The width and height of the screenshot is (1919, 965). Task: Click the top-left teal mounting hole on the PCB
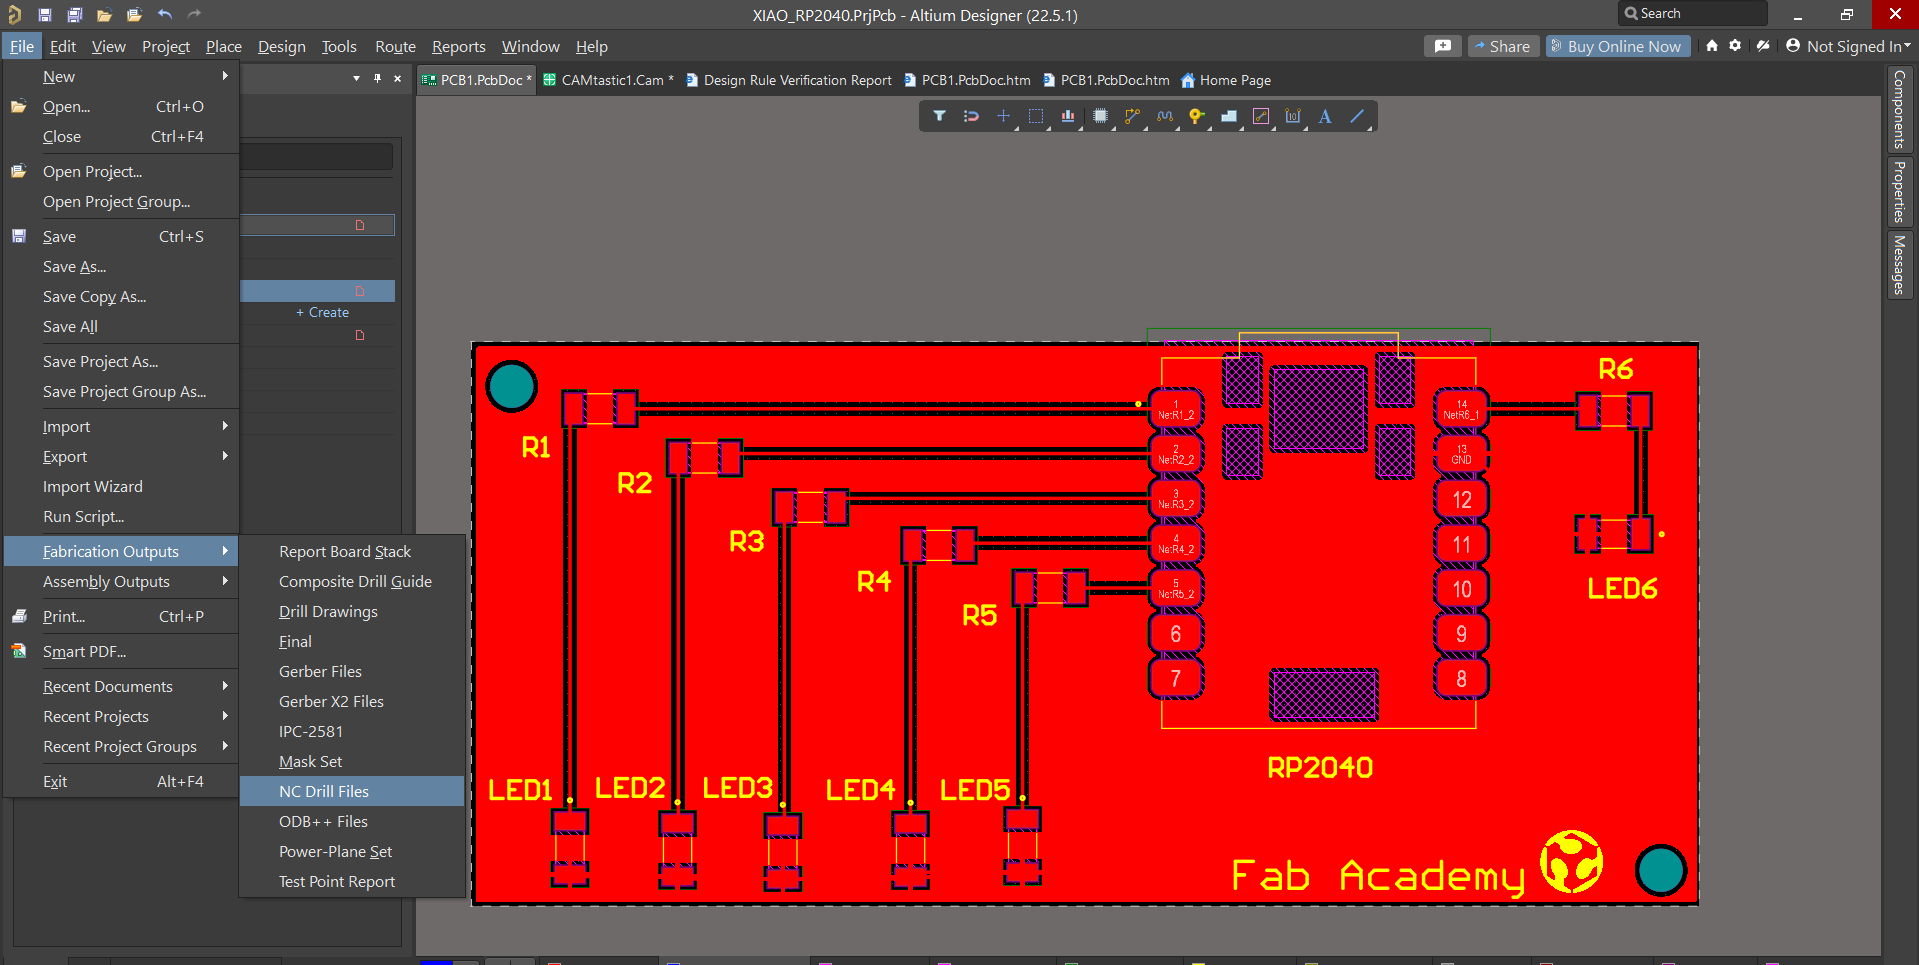click(x=511, y=387)
